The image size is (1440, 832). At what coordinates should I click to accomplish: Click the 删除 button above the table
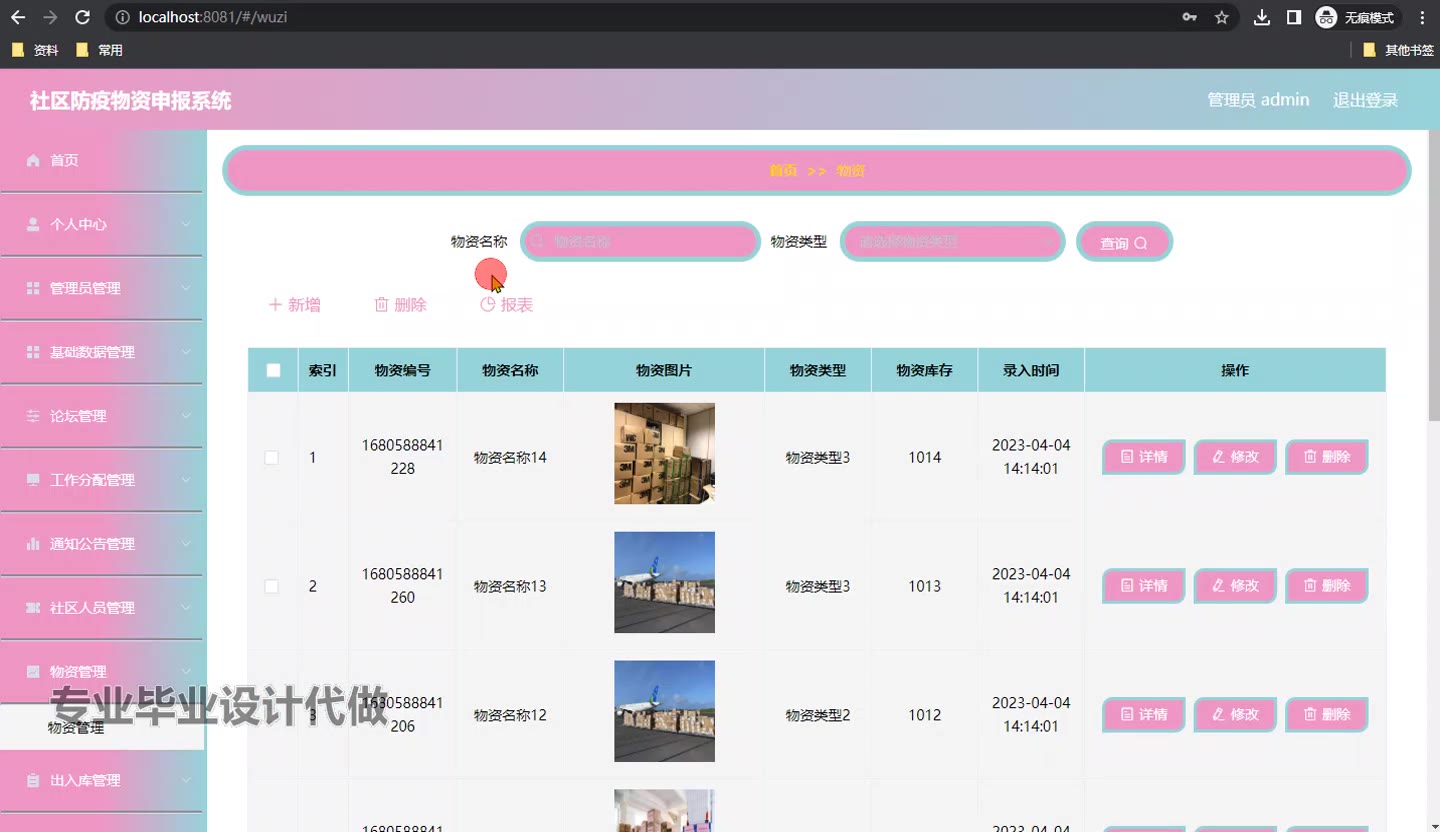point(400,305)
